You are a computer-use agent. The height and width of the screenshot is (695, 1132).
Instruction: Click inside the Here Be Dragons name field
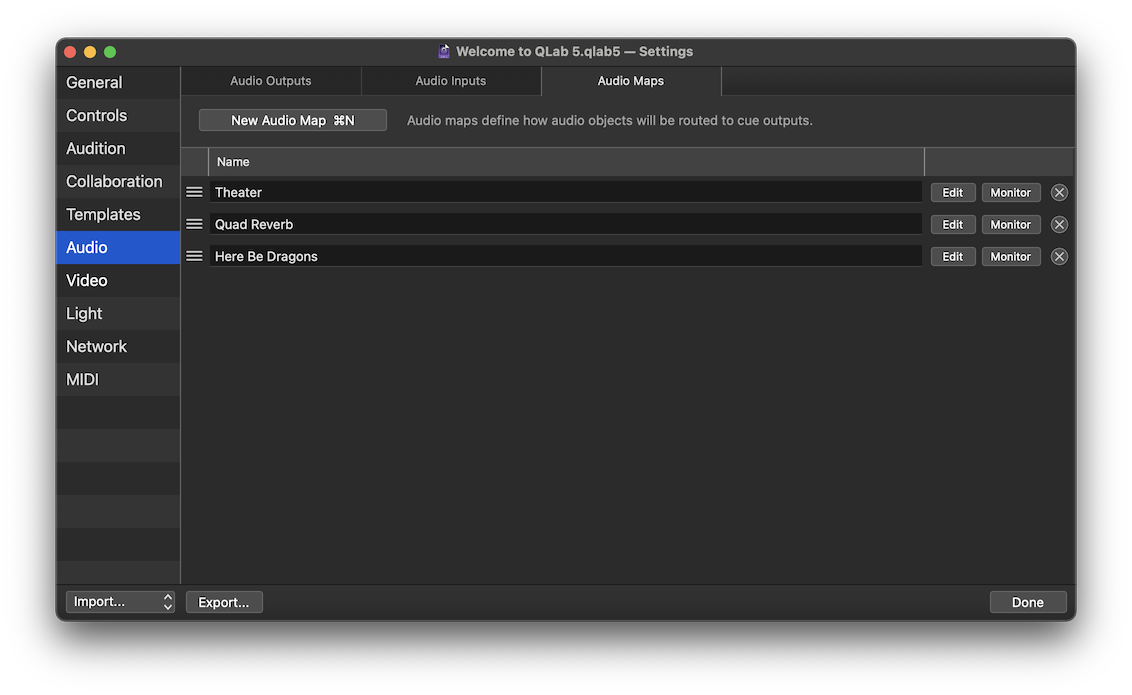pyautogui.click(x=500, y=255)
